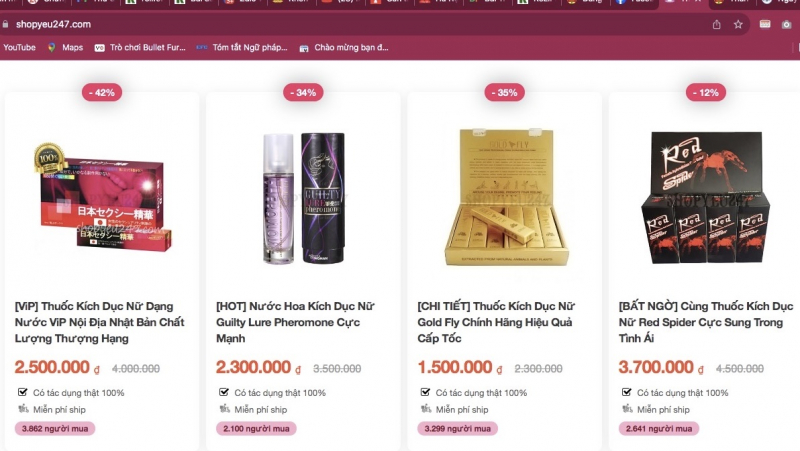Image resolution: width=800 pixels, height=451 pixels.
Task: Open the Chào mừng bạn bookmark
Action: click(x=344, y=47)
